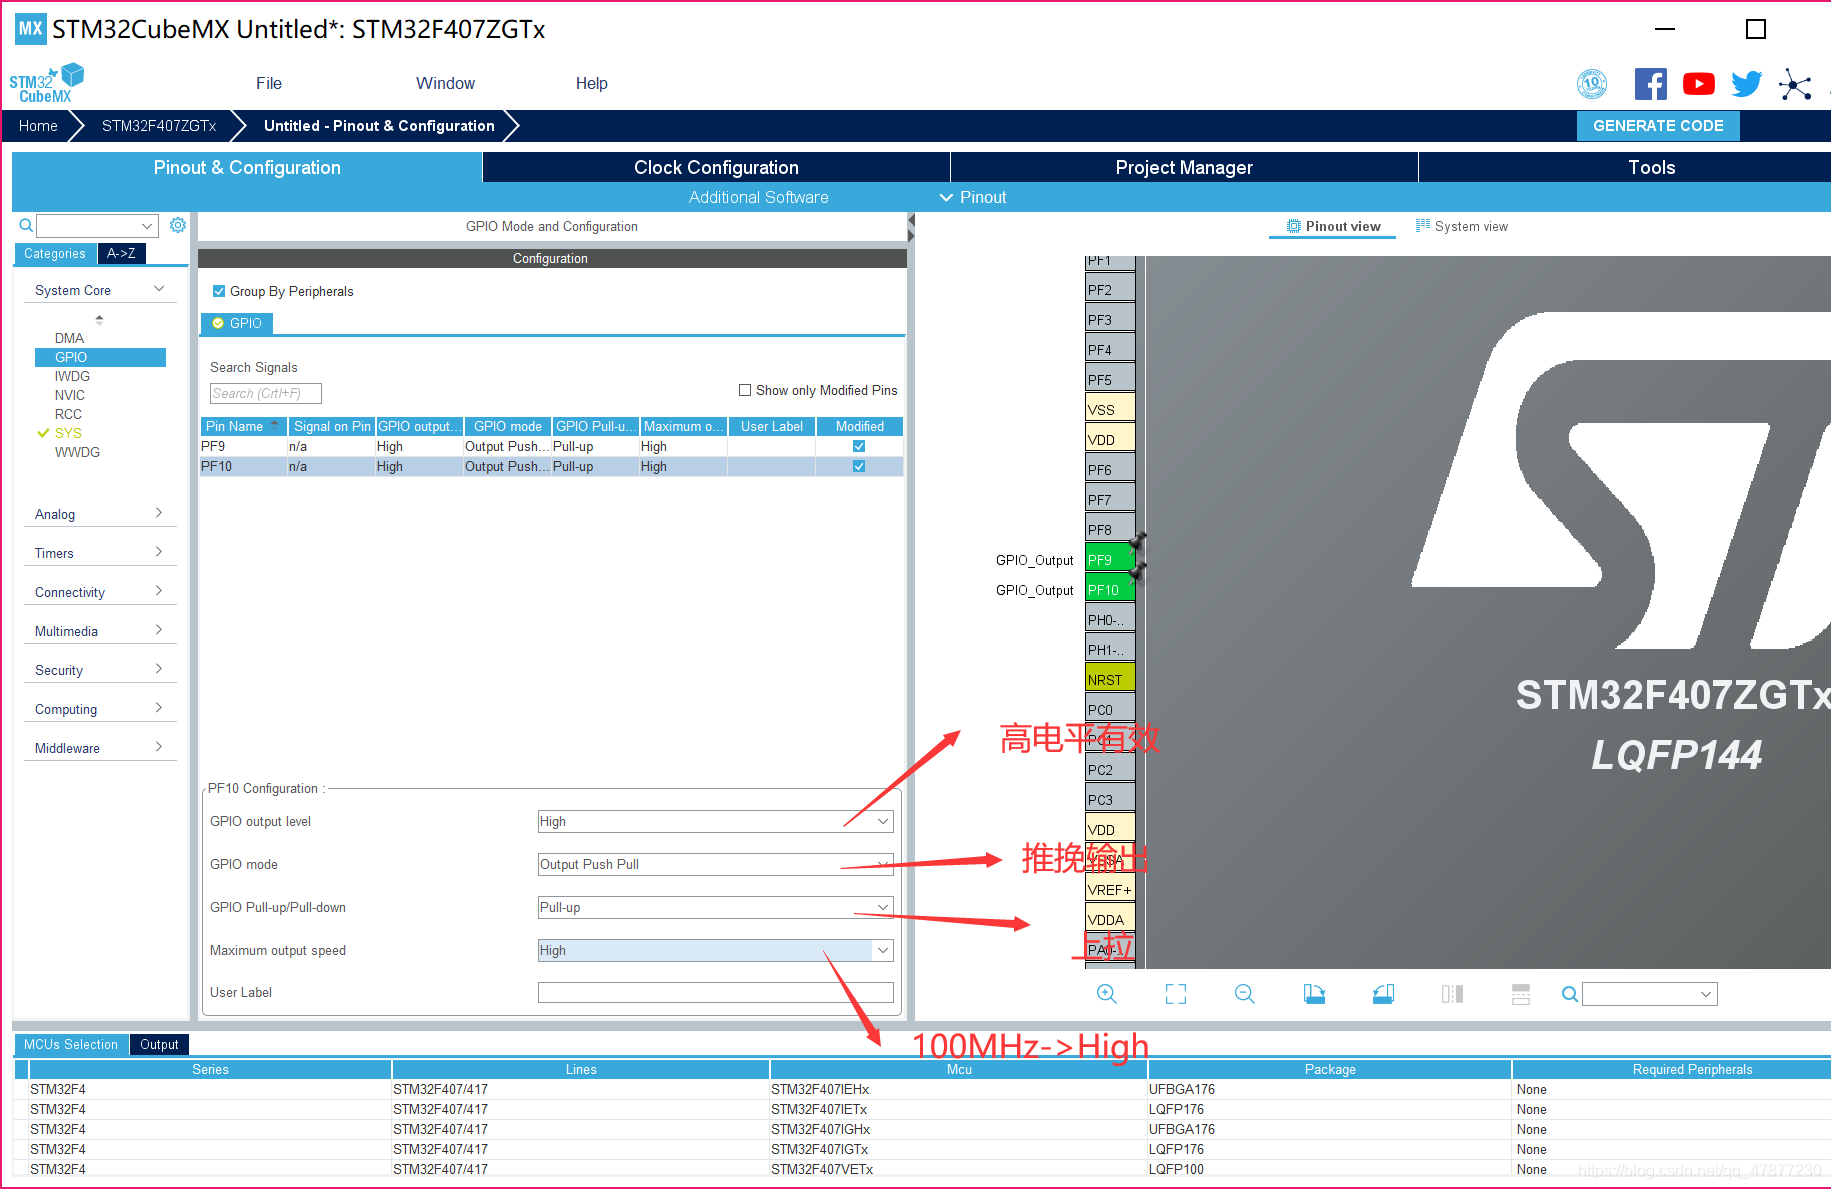Click the PF4 pin on the chip

click(x=1110, y=348)
